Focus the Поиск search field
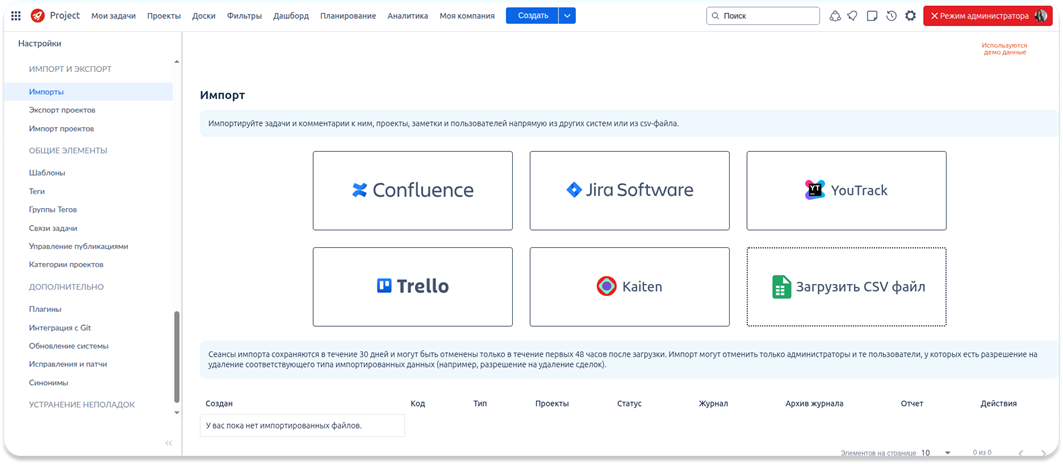Image resolution: width=1063 pixels, height=464 pixels. (763, 16)
